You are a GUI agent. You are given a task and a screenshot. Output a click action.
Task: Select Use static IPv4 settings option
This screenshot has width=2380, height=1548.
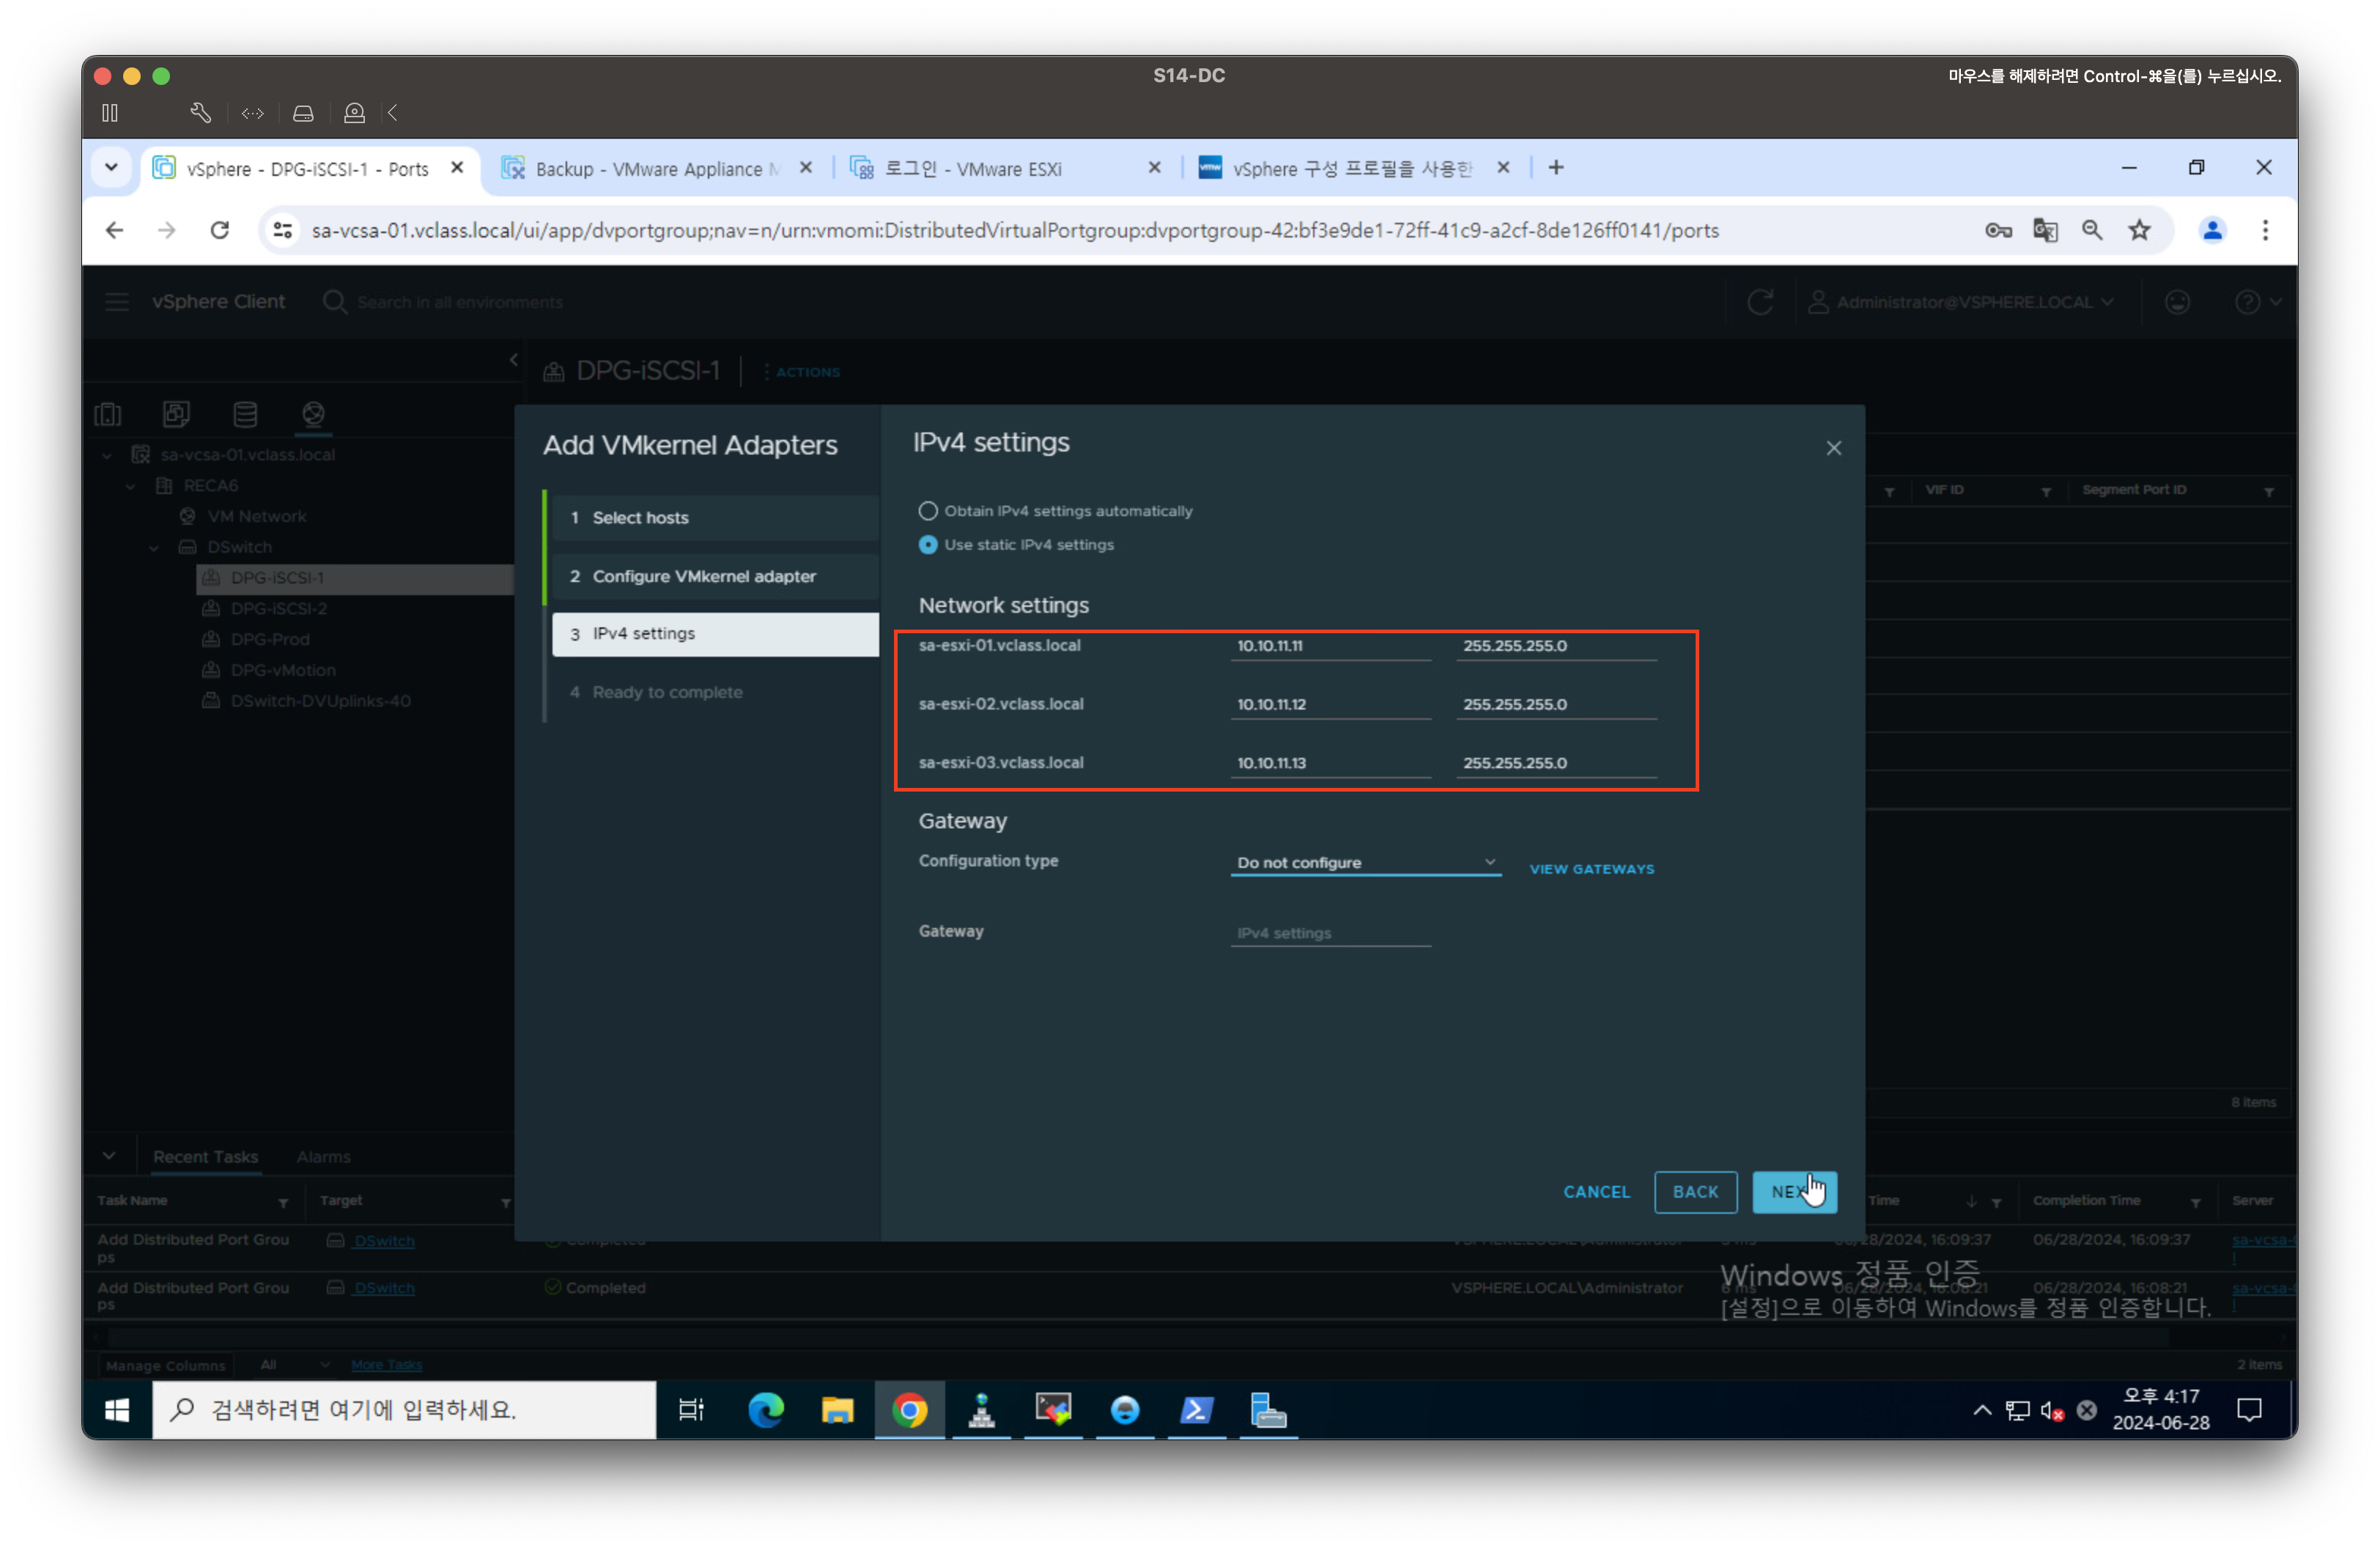point(928,545)
